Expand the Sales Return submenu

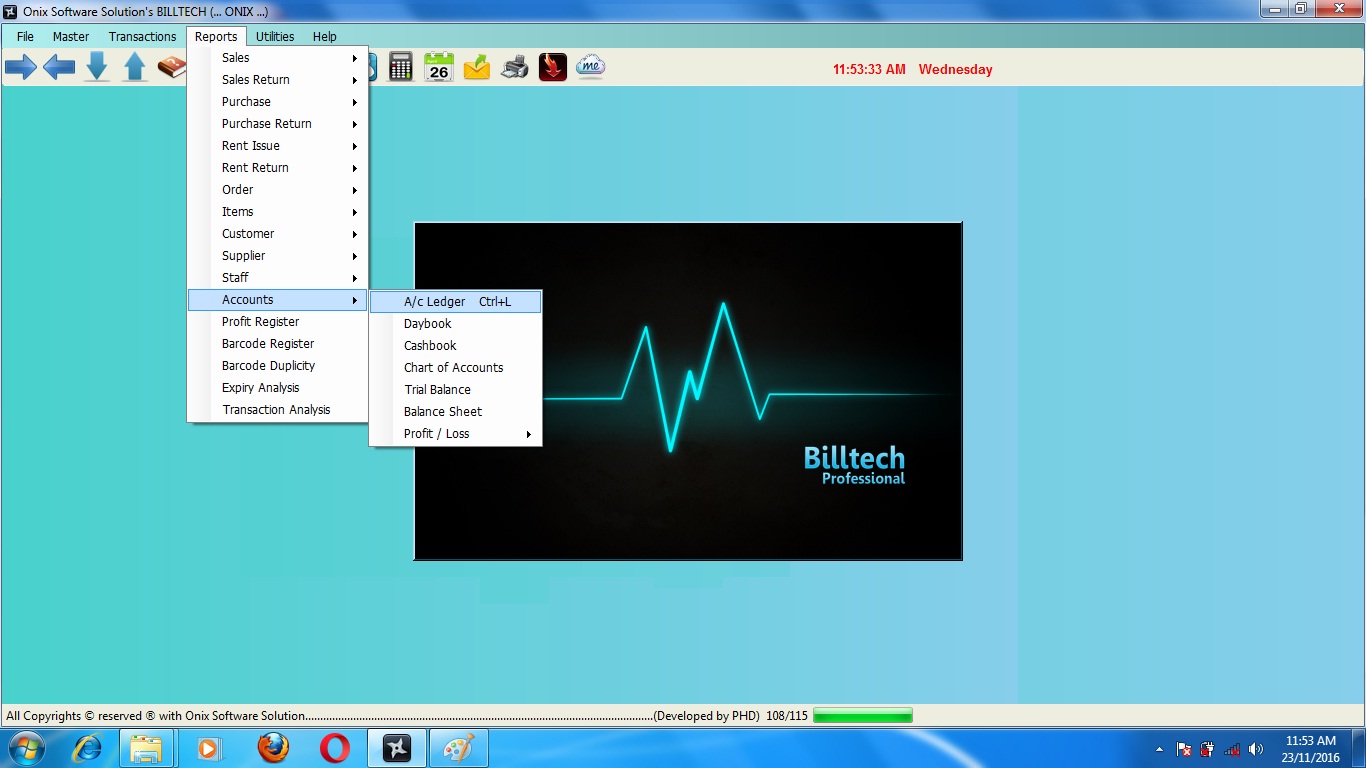point(278,80)
